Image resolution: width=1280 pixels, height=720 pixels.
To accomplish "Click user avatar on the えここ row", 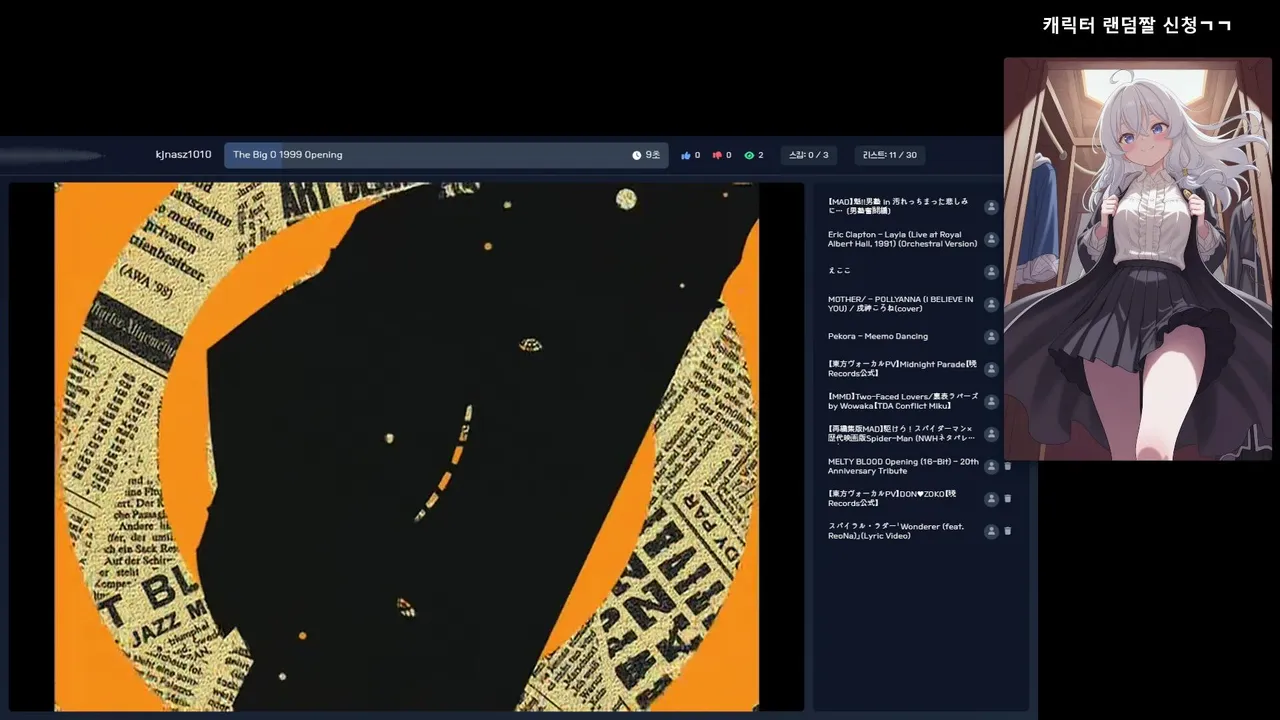I will (991, 272).
